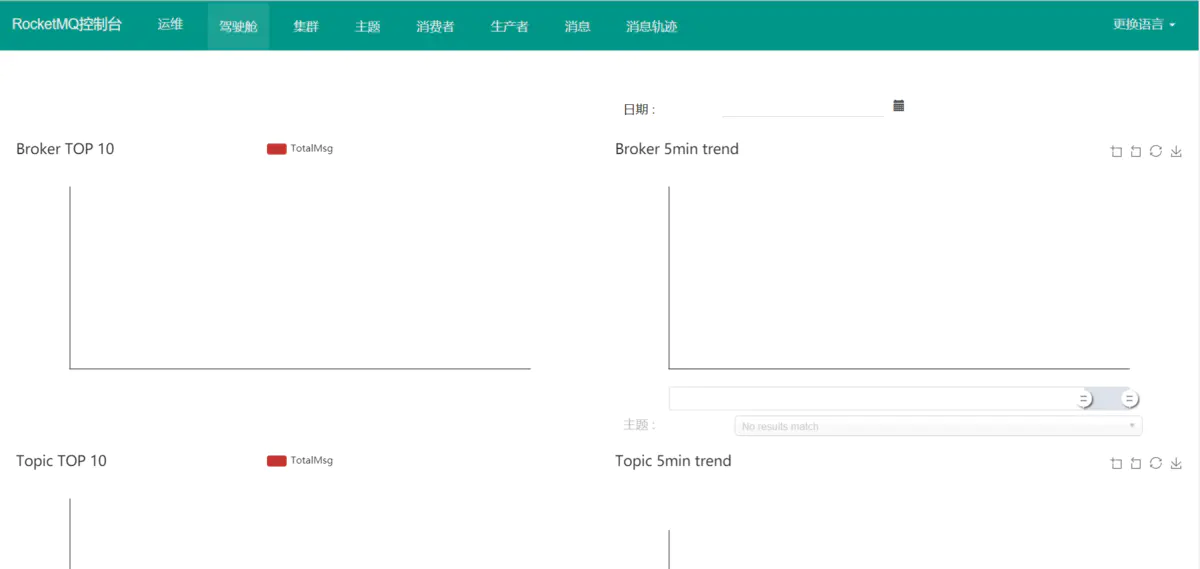Activate data zoom on Broker 5min trend chart
This screenshot has width=1200, height=569.
[x=1116, y=152]
